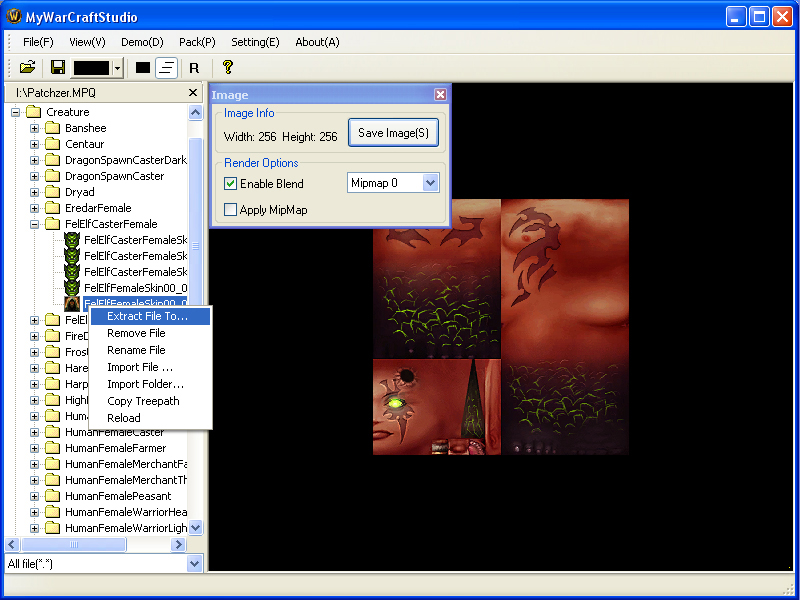Viewport: 800px width, 600px height.
Task: Select the Dryad folder icon
Action: (x=53, y=192)
